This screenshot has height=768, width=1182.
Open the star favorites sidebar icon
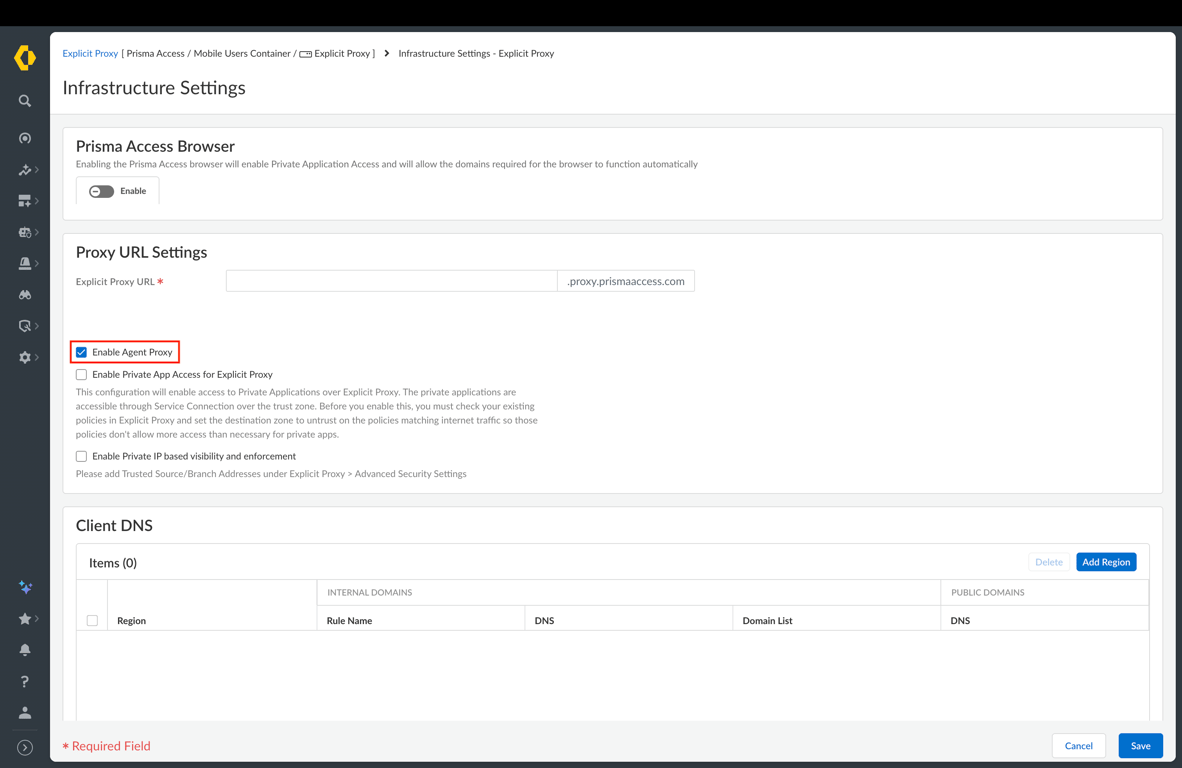click(x=25, y=619)
